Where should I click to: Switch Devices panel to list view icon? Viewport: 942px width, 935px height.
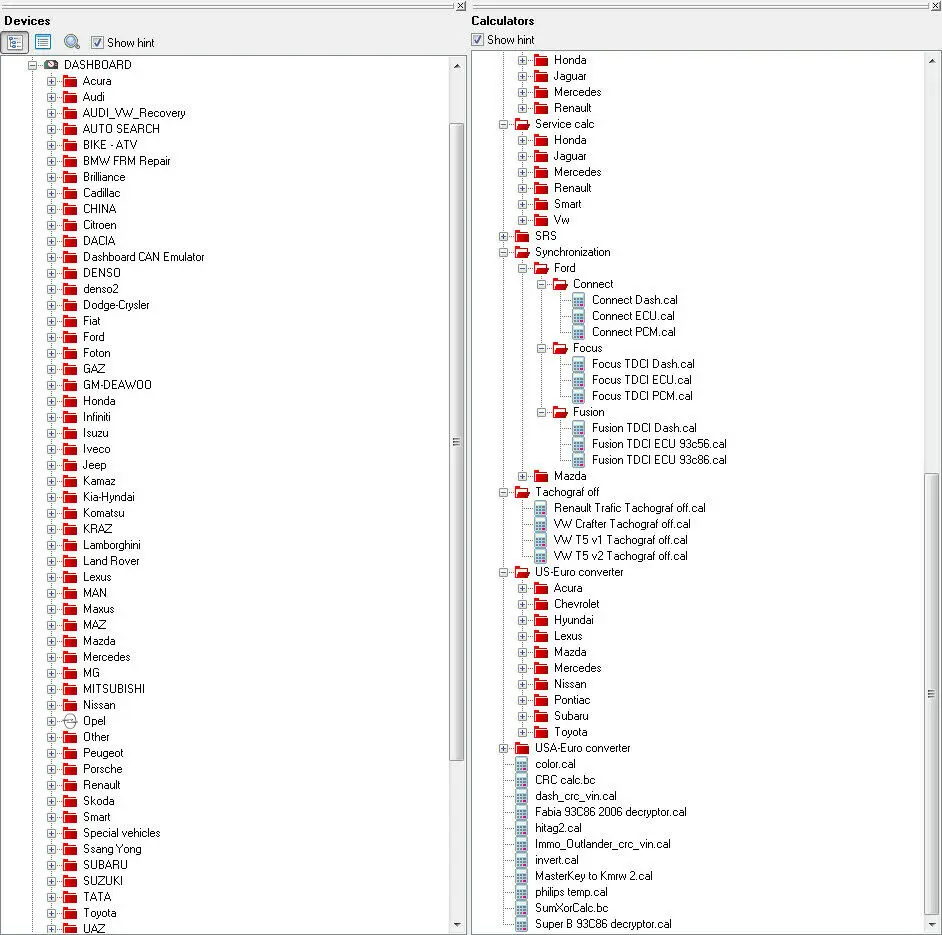coord(43,42)
